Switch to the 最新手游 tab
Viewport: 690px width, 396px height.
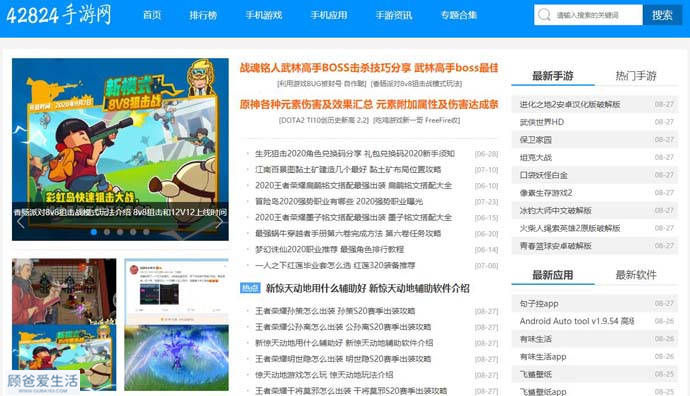(553, 76)
